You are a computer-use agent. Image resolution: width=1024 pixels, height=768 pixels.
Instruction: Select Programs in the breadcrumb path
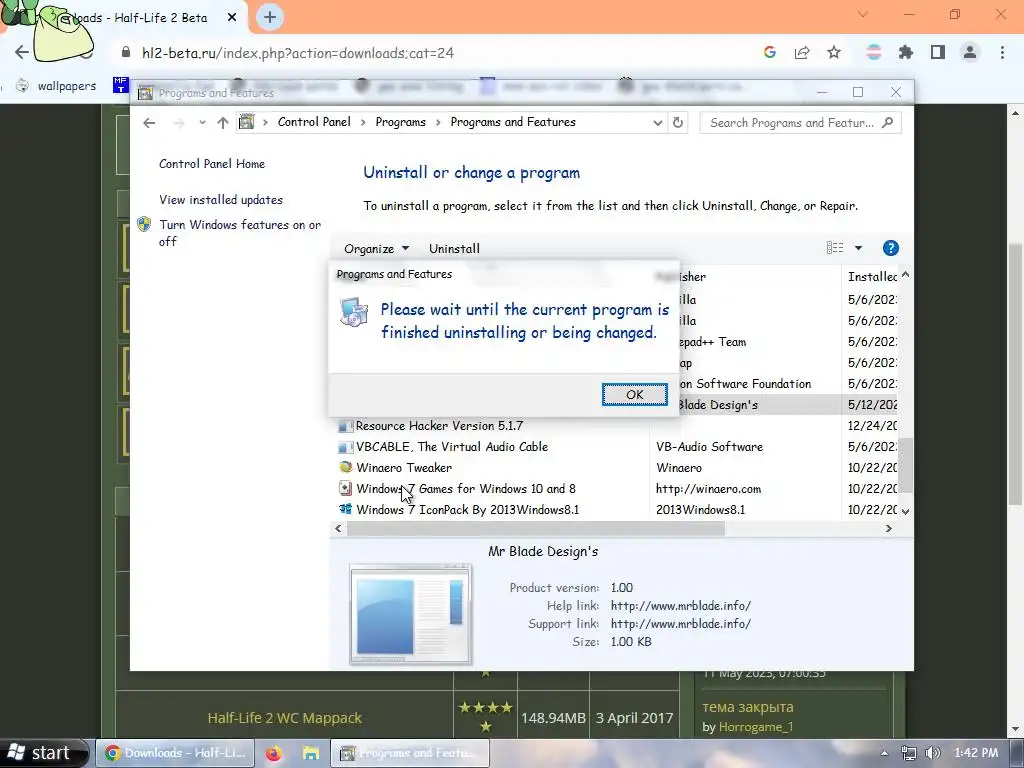[400, 122]
